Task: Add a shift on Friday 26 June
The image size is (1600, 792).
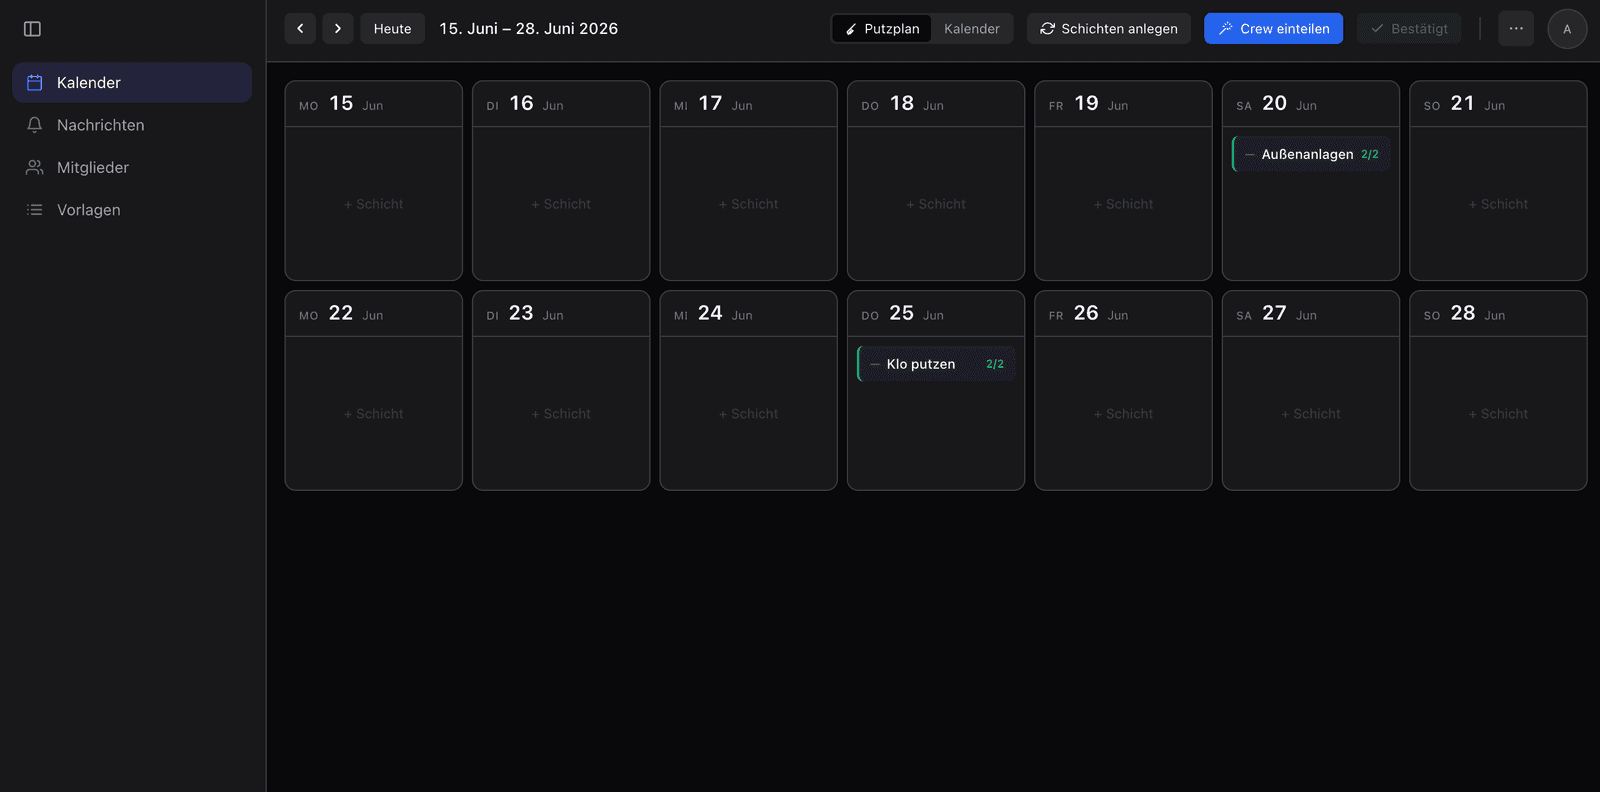Action: pyautogui.click(x=1123, y=414)
